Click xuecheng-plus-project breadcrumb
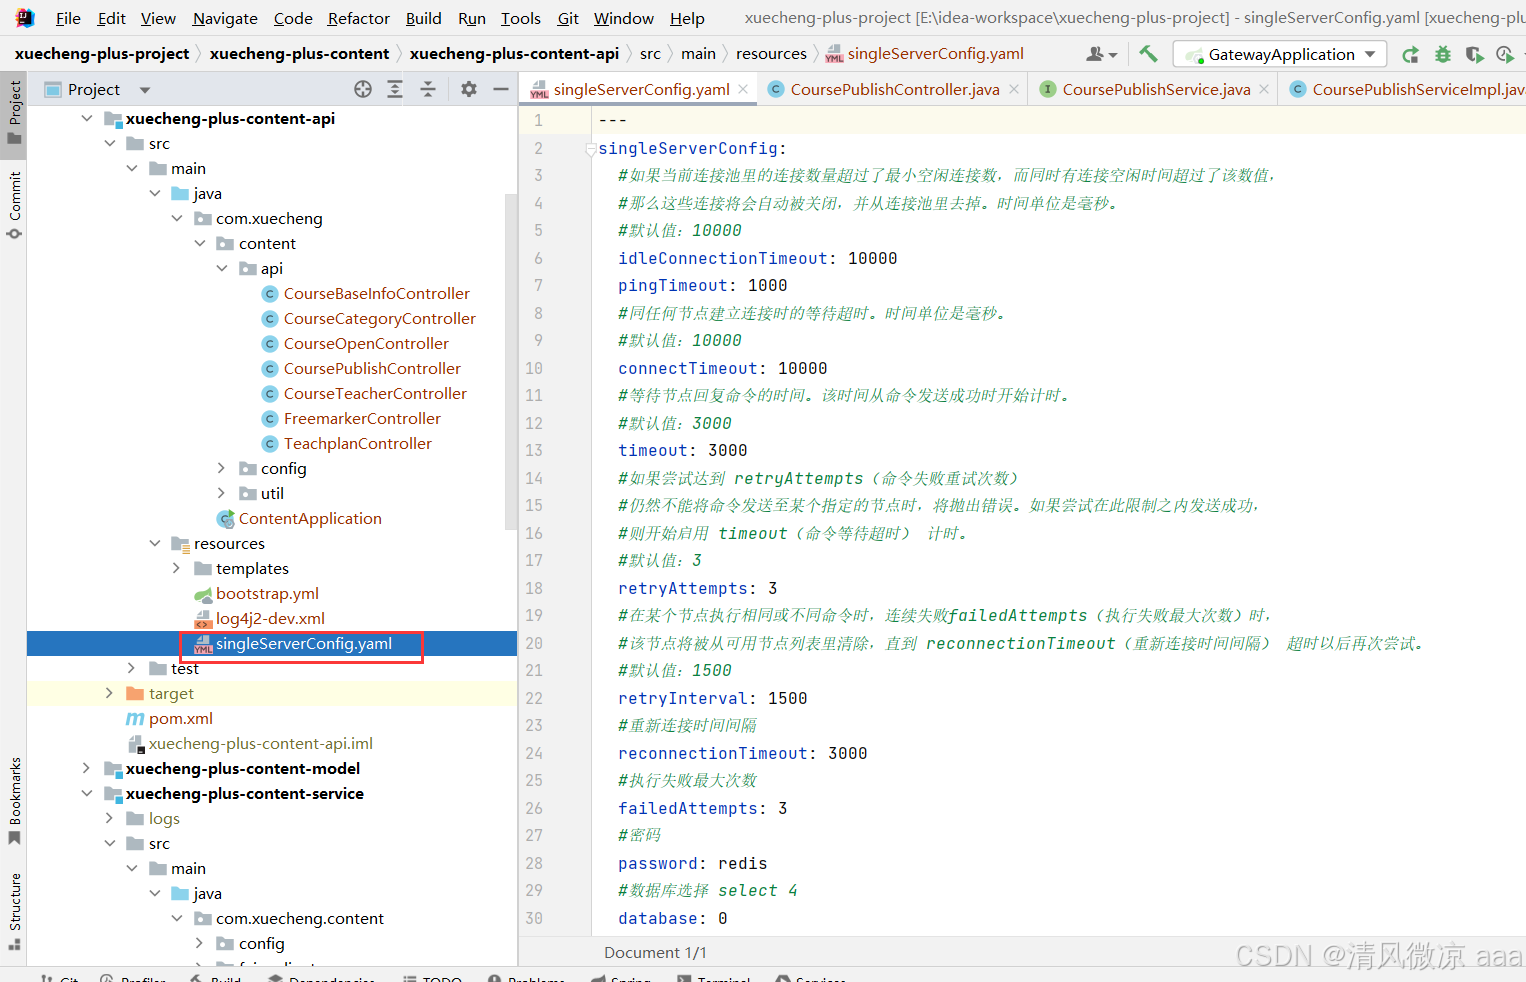 [x=102, y=54]
